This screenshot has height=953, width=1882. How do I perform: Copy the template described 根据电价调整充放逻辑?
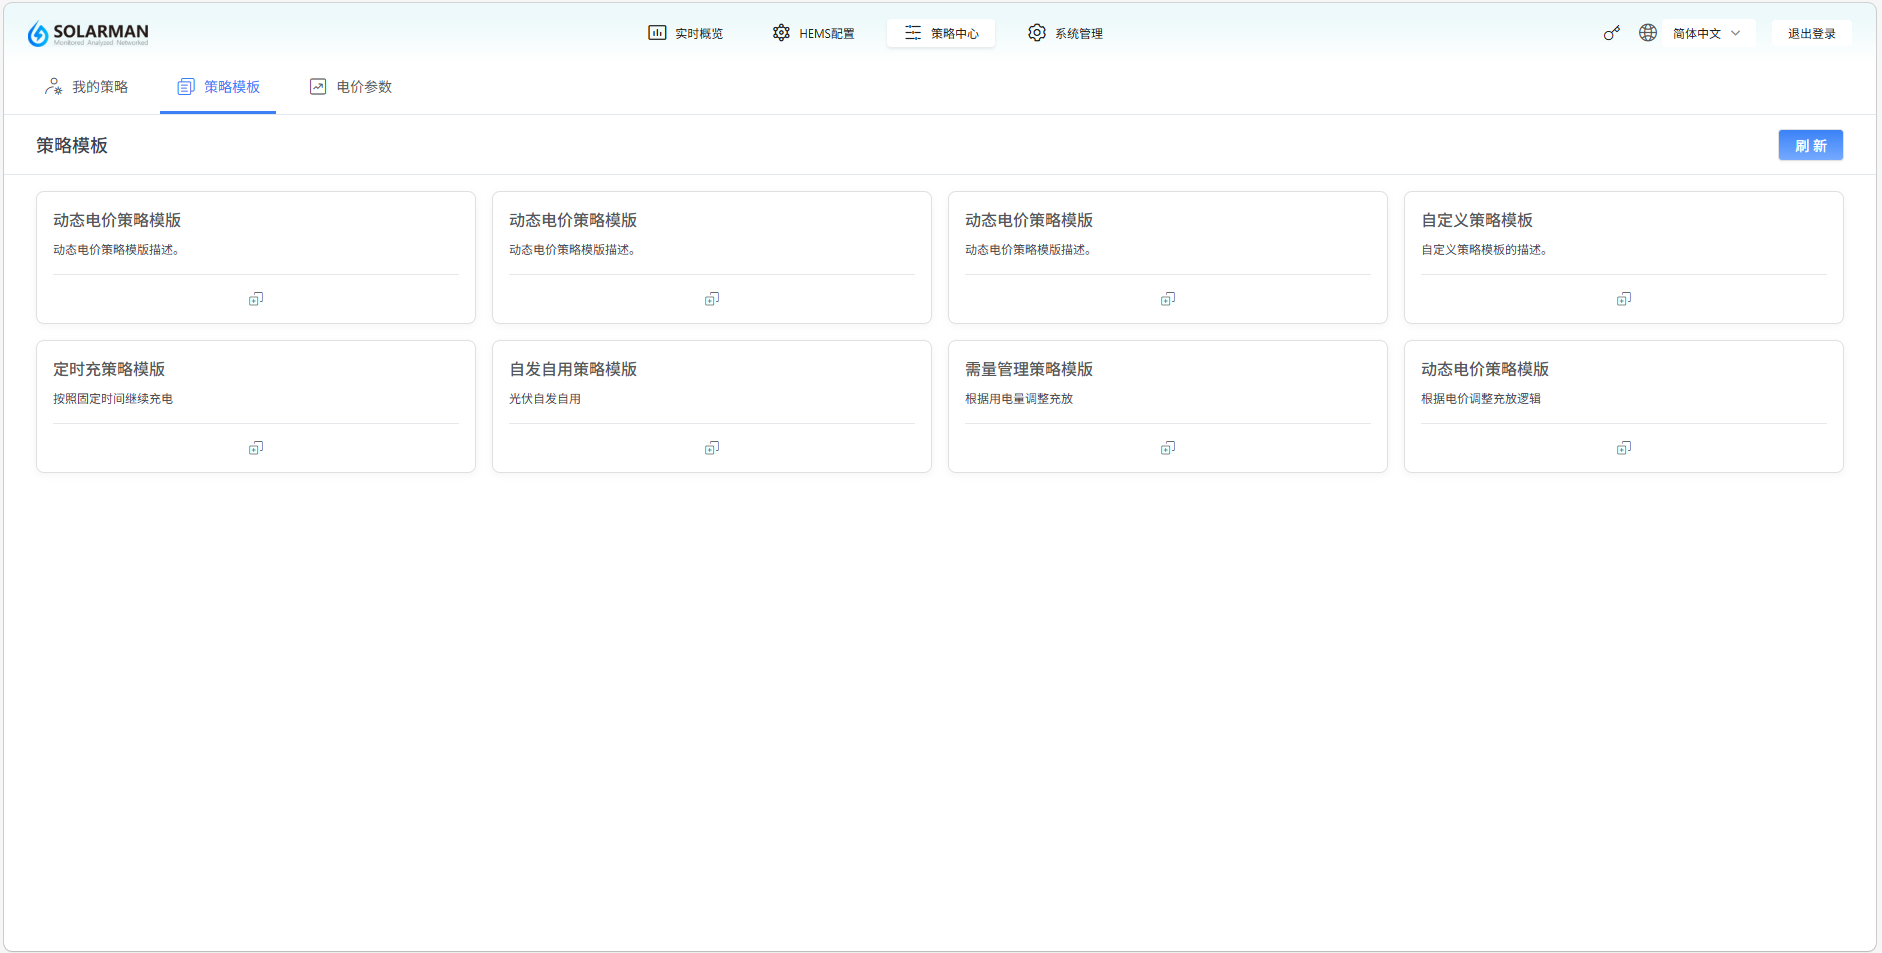tap(1624, 448)
